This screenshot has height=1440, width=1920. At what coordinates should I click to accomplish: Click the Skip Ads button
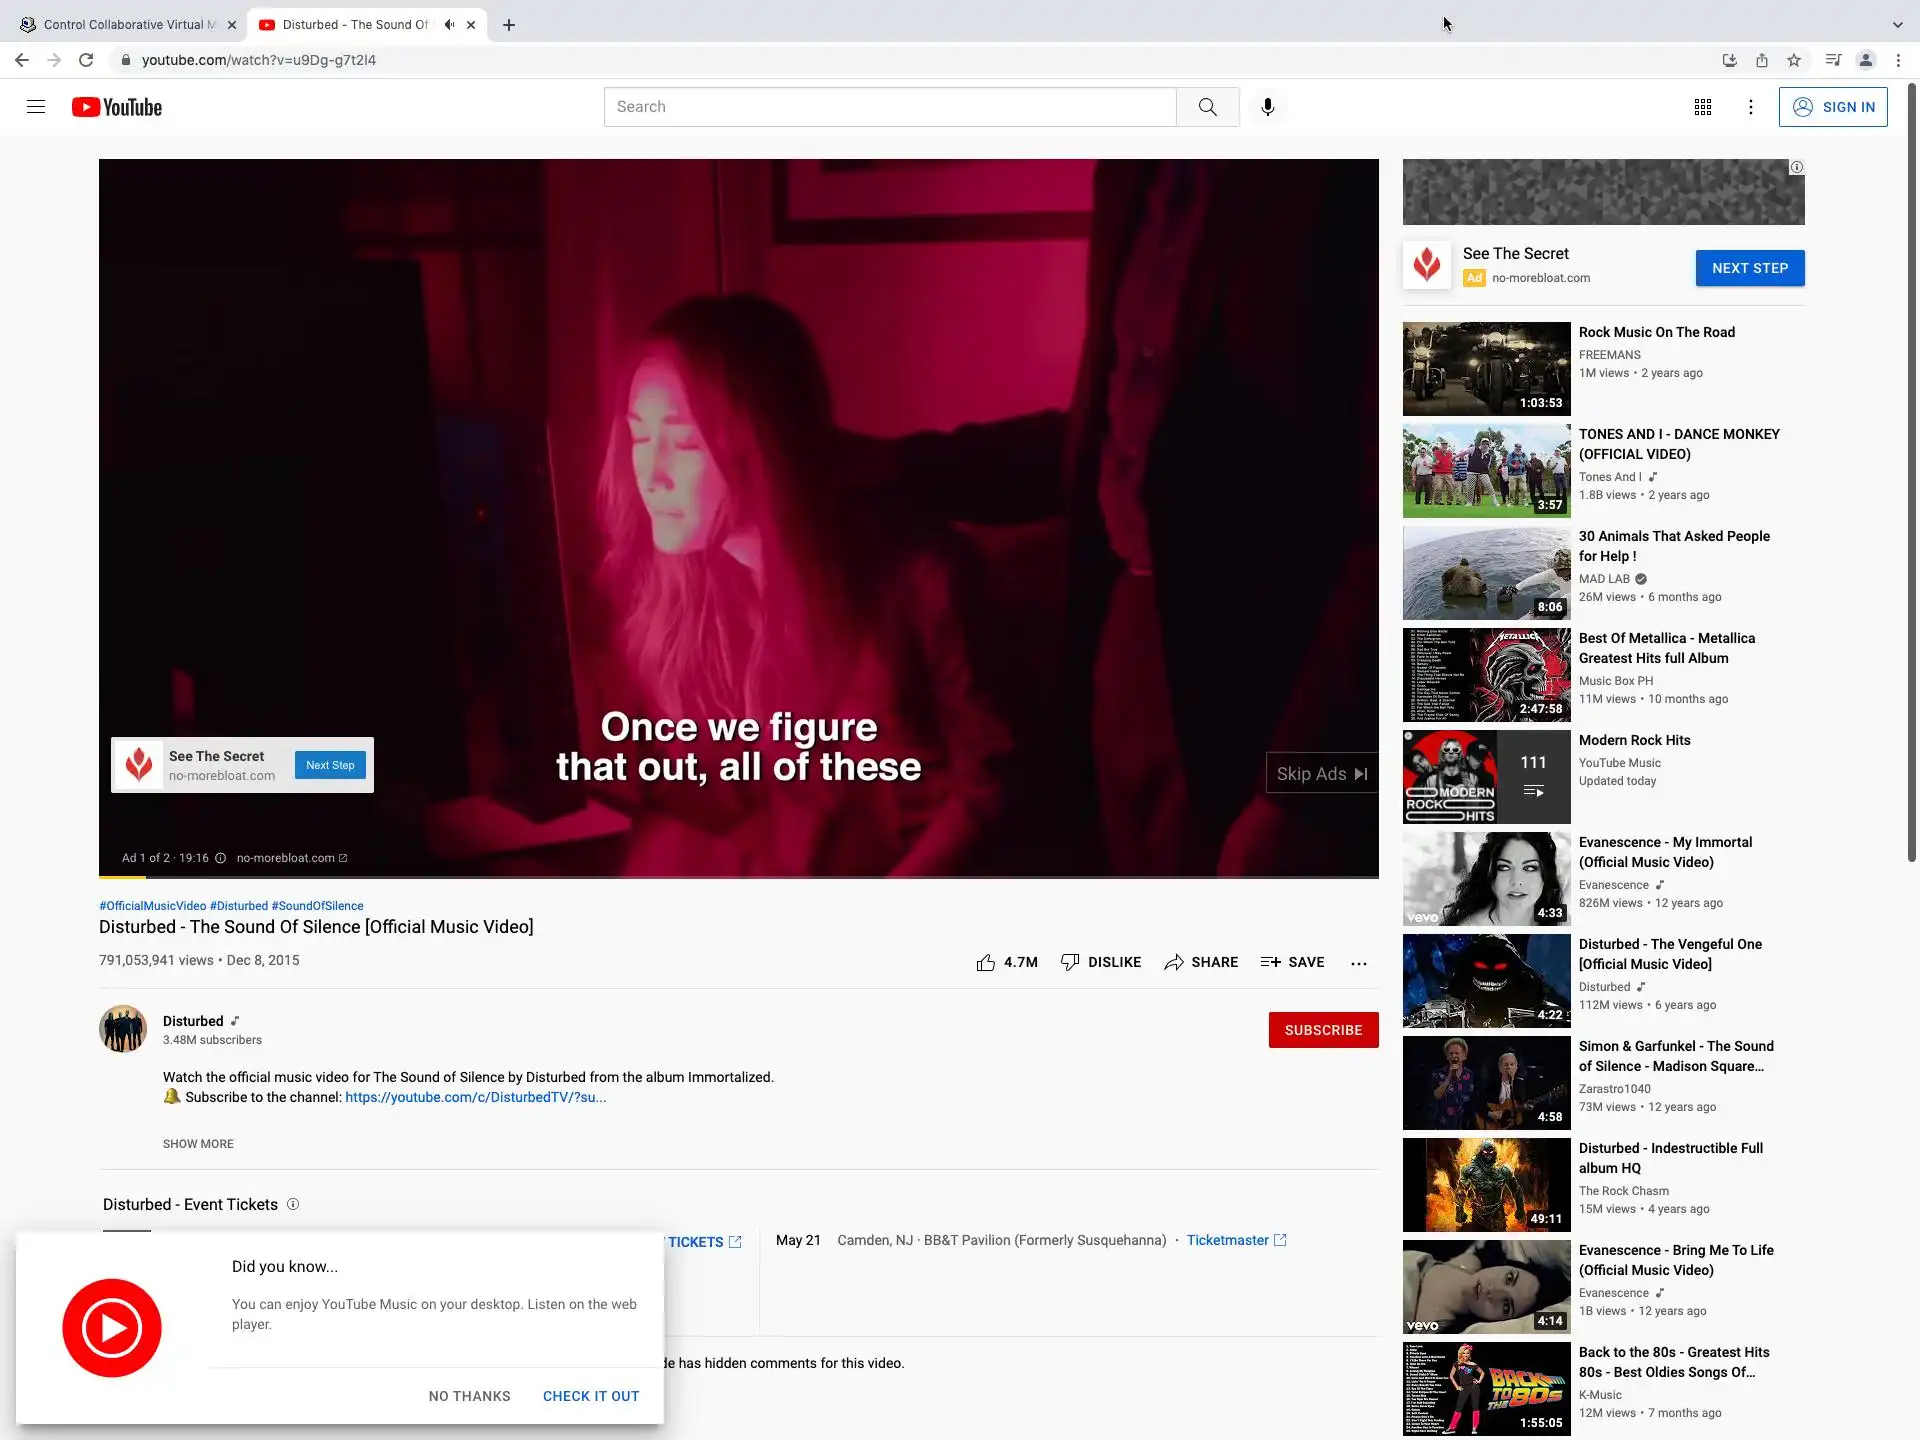tap(1321, 774)
